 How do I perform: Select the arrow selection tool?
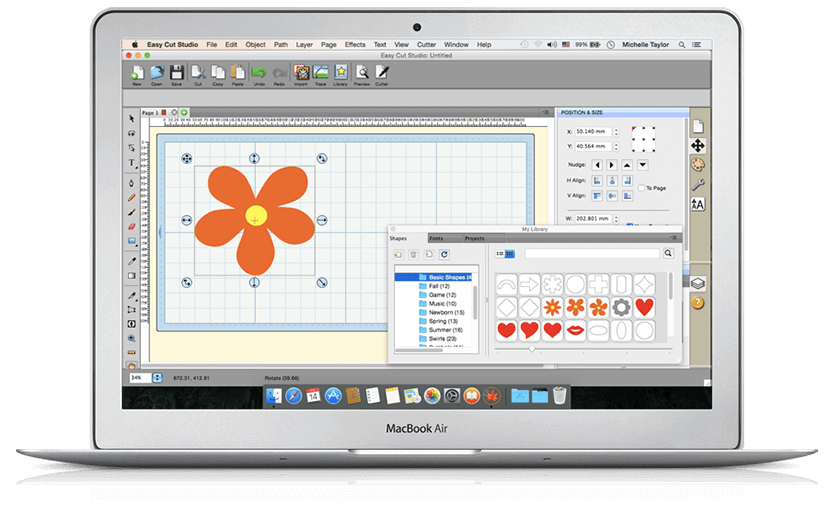(x=132, y=118)
